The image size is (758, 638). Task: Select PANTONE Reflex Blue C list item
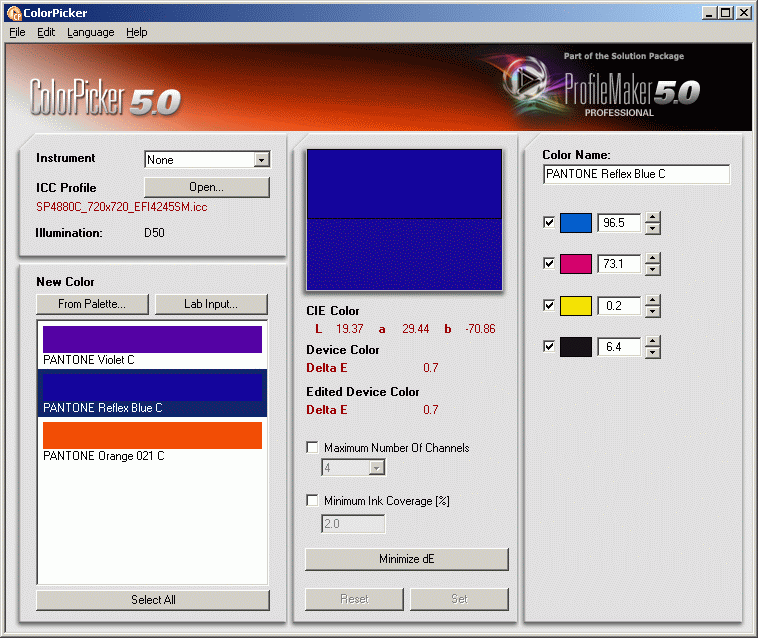tap(152, 393)
